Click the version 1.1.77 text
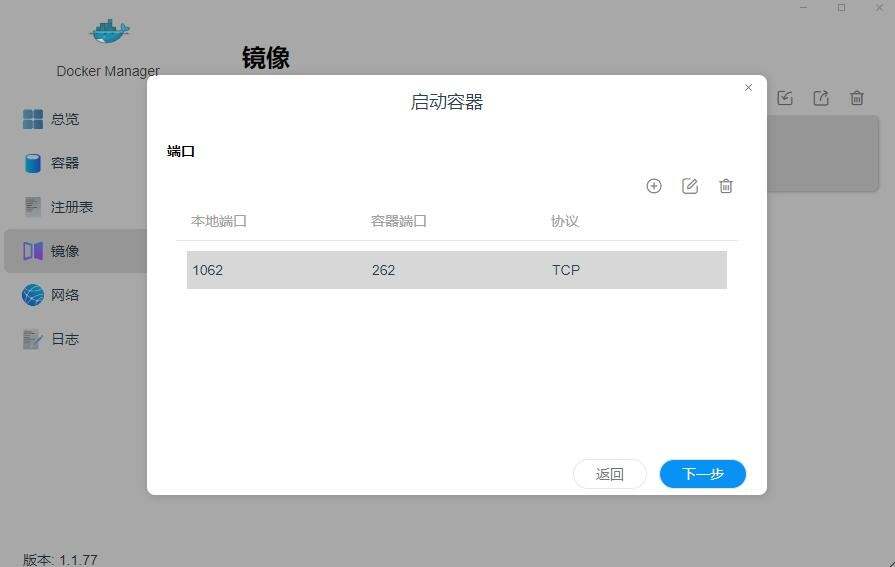This screenshot has height=567, width=895. coord(60,560)
